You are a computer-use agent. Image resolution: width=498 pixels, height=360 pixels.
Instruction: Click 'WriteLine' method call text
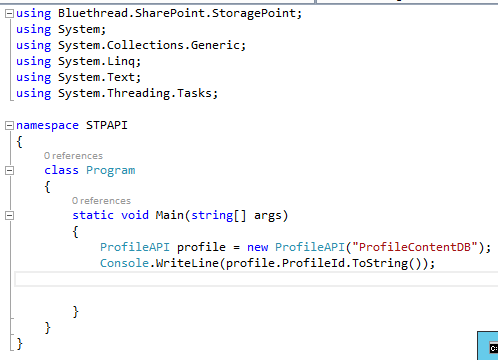pos(187,263)
